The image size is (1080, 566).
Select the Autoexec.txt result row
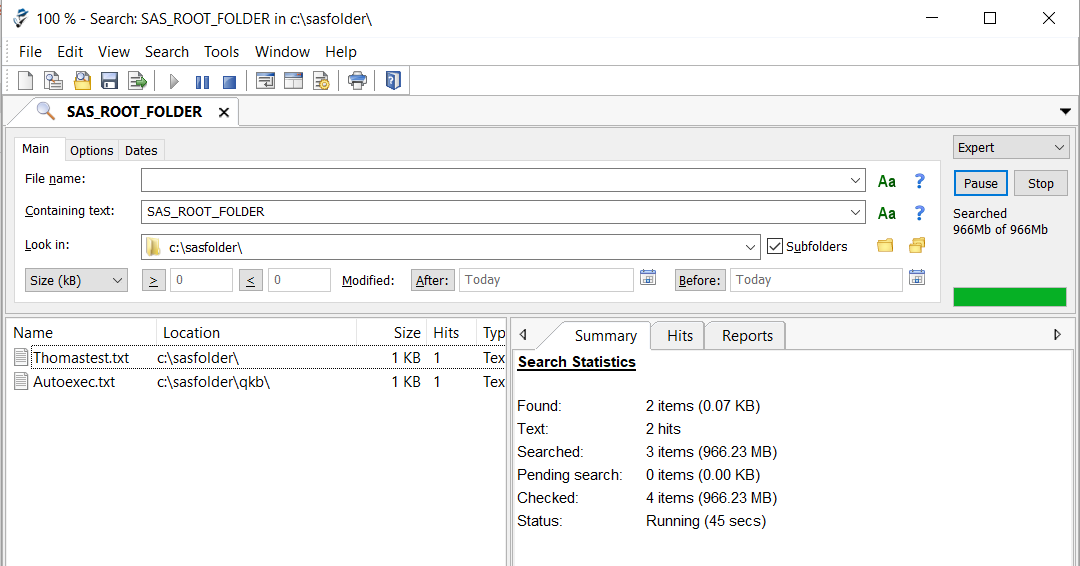click(x=74, y=382)
